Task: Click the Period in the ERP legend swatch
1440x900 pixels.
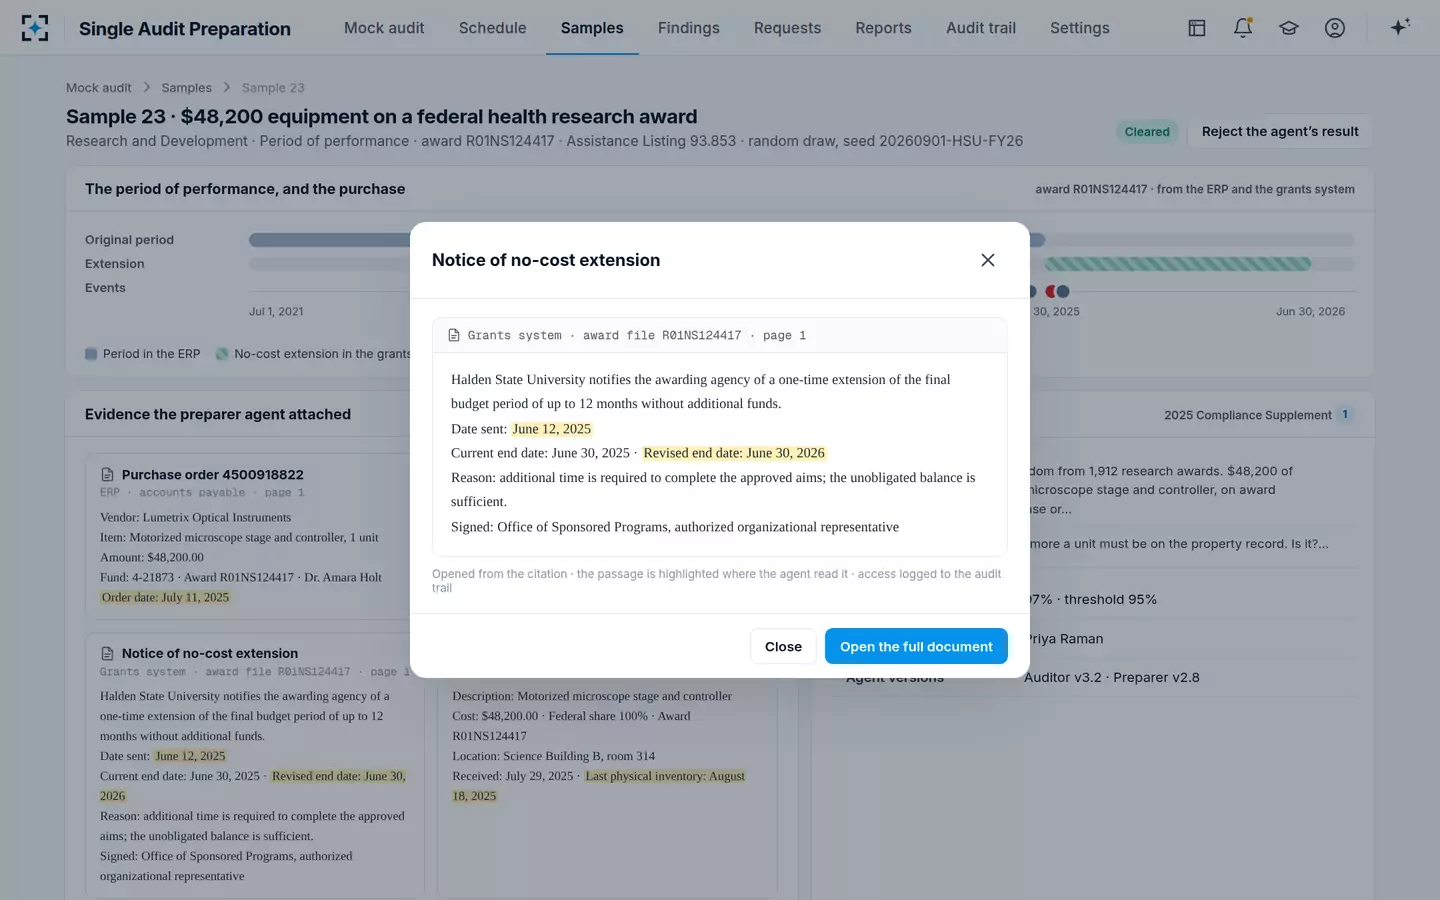Action: [91, 354]
